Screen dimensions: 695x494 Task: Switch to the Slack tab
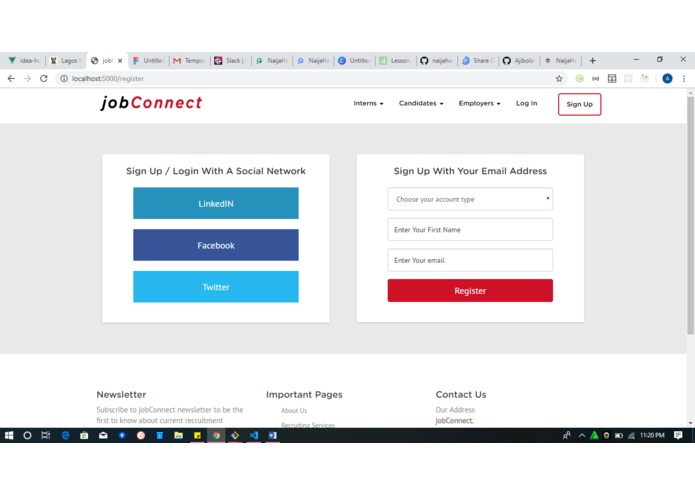tap(230, 60)
